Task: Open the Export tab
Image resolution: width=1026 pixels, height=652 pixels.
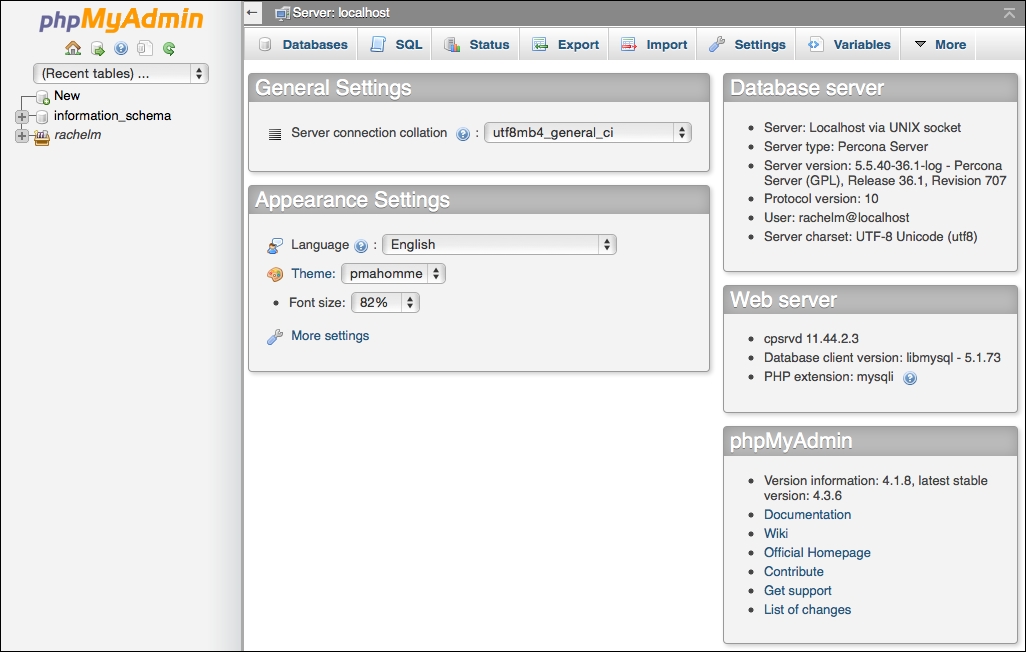Action: (565, 45)
